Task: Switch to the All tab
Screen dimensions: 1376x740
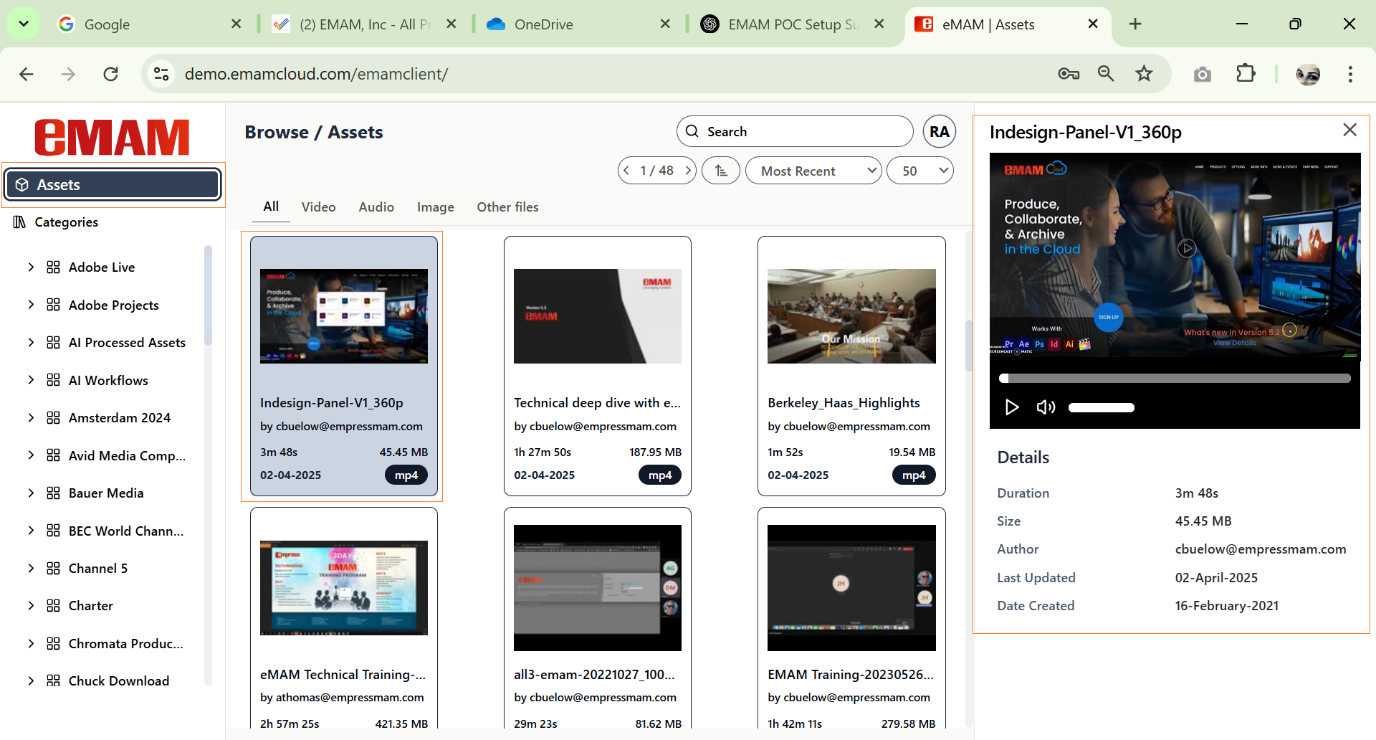Action: [271, 207]
